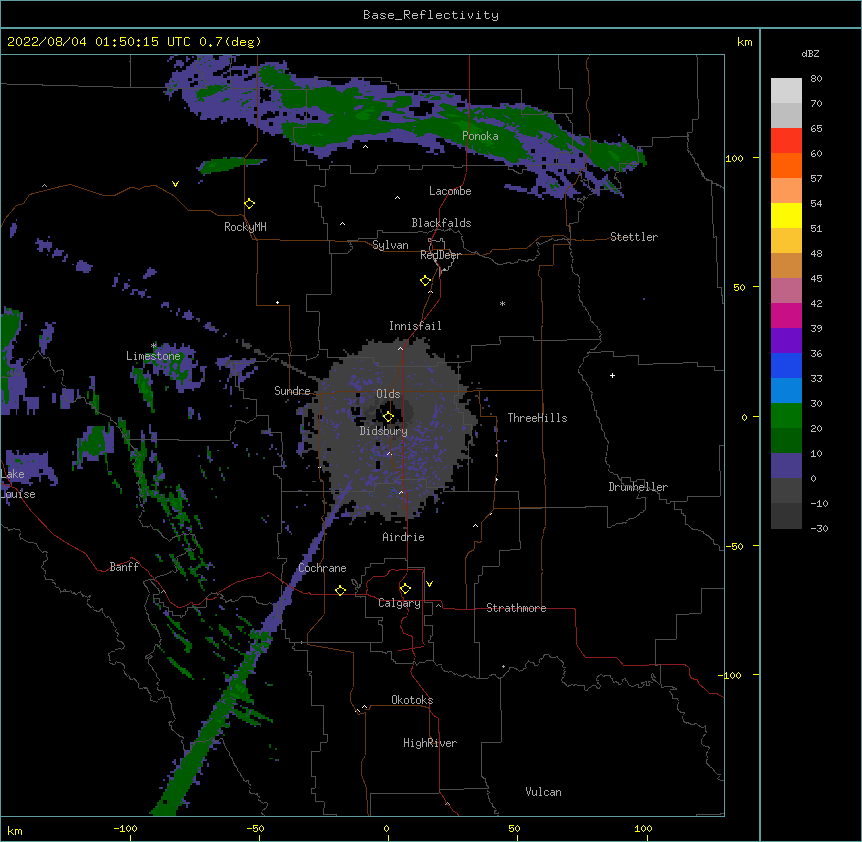Click the white asterisk marker east of Innisfail

(x=502, y=304)
